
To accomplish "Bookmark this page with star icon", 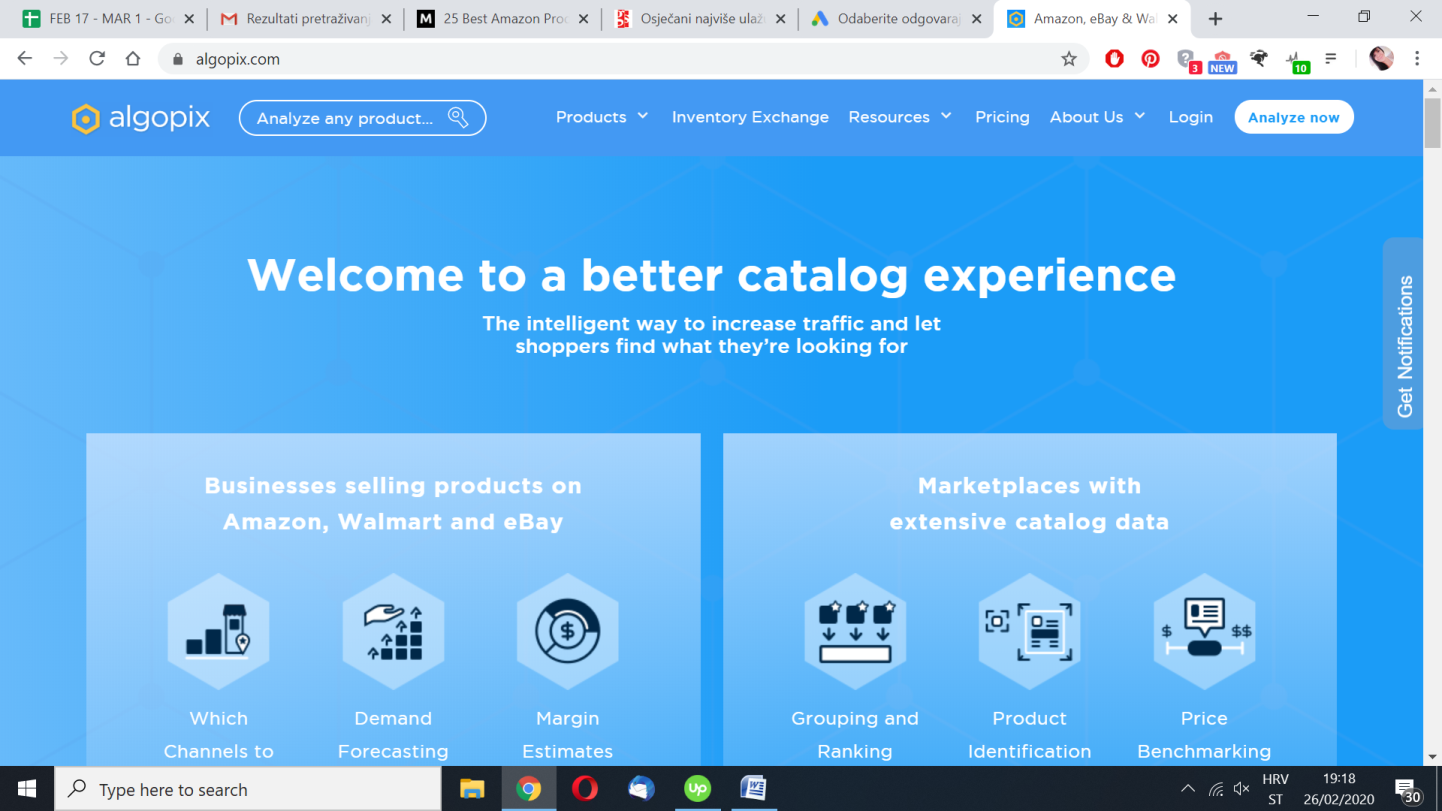I will click(1069, 59).
